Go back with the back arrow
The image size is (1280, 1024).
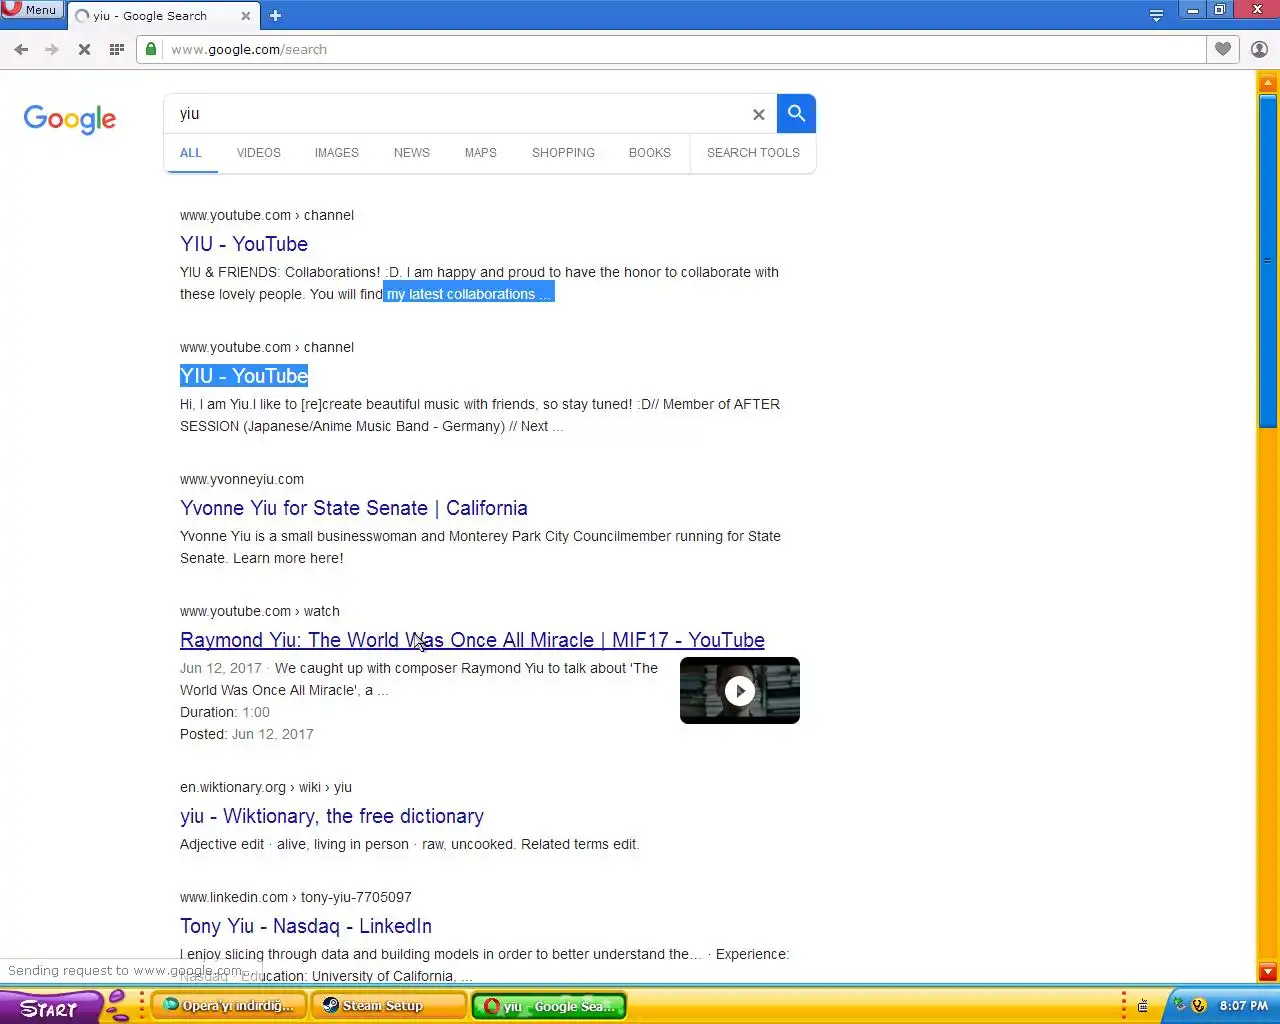(21, 49)
